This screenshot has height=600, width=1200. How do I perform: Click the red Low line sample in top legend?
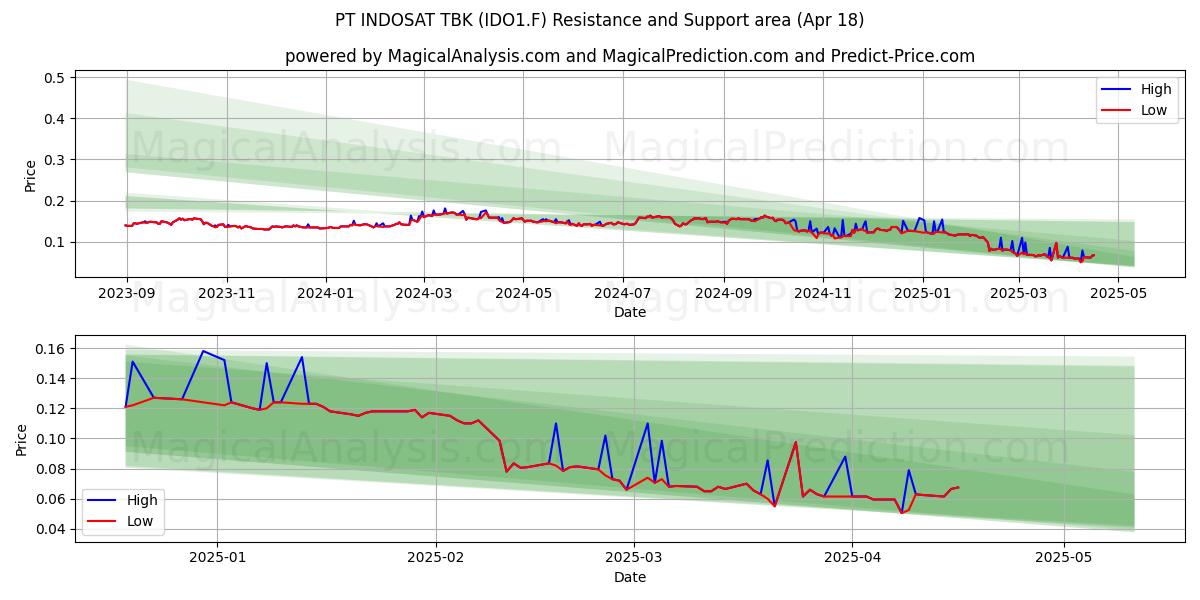[x=1117, y=111]
